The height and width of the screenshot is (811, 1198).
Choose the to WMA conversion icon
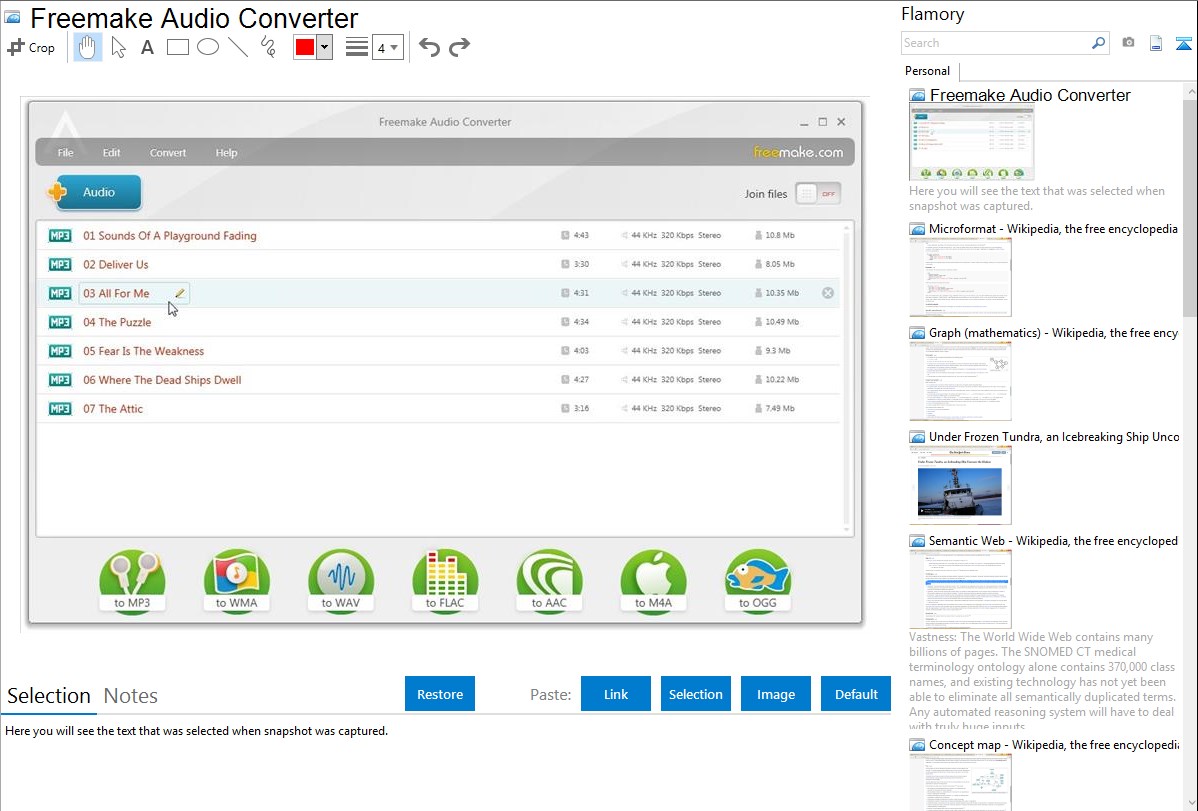pos(237,581)
